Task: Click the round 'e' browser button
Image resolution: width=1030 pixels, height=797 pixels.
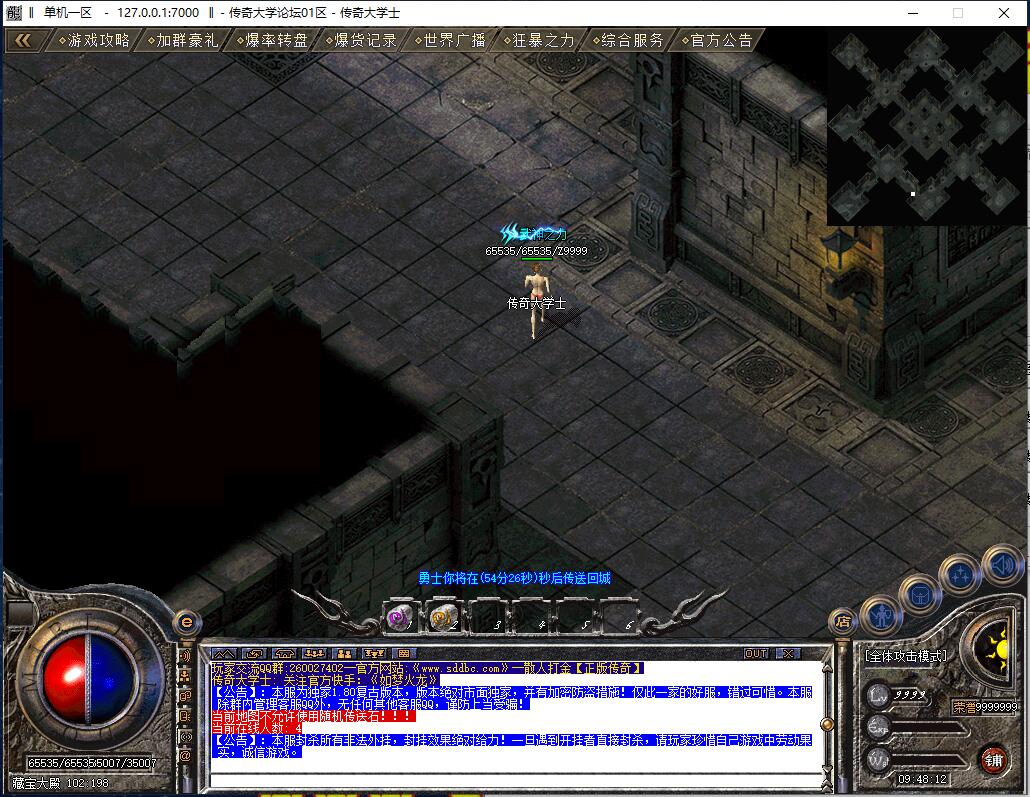Action: coord(187,622)
